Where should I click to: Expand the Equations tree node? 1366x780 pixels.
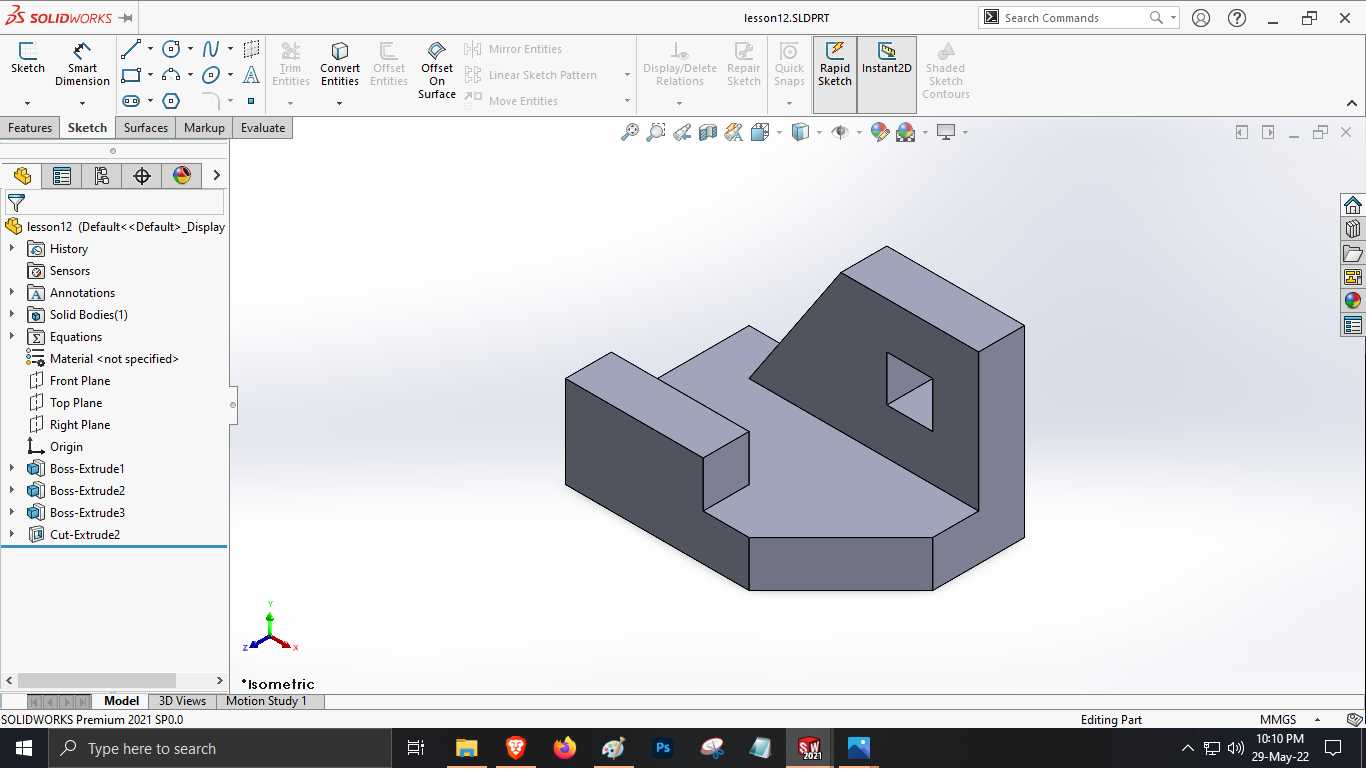[x=12, y=336]
